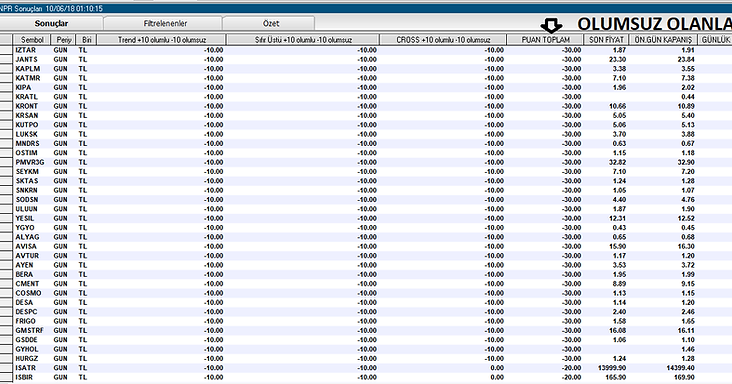The height and width of the screenshot is (384, 732).
Task: Click ISATR last price 13999.90
Action: (x=612, y=368)
